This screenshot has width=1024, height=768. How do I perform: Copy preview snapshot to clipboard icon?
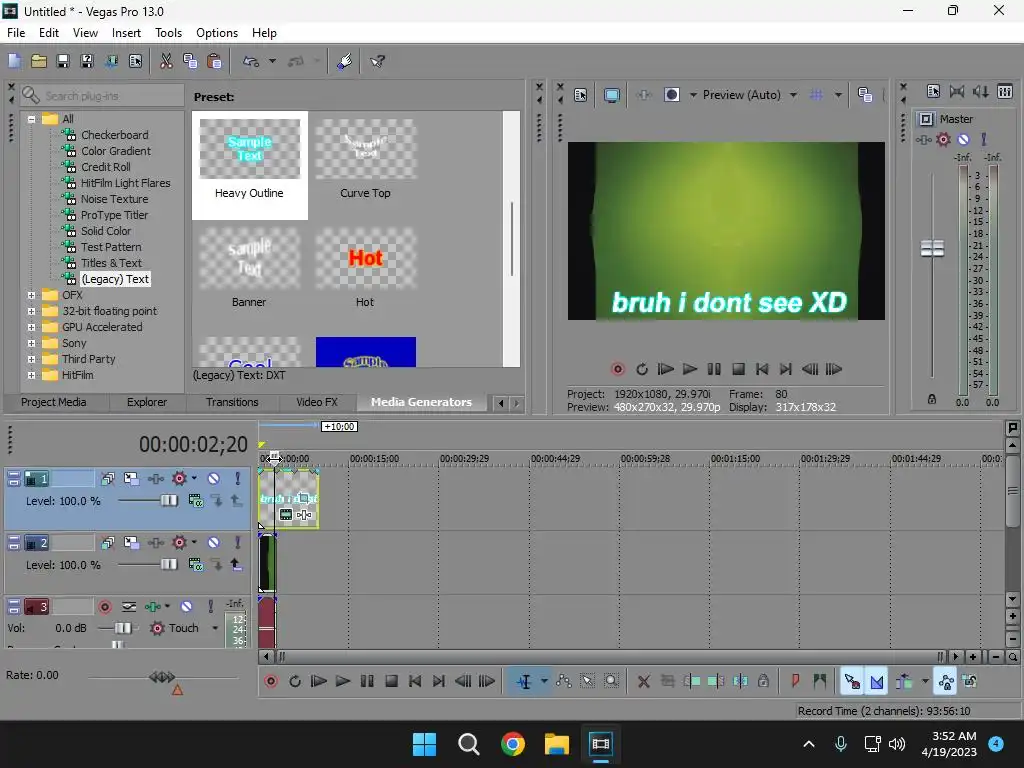(x=865, y=95)
